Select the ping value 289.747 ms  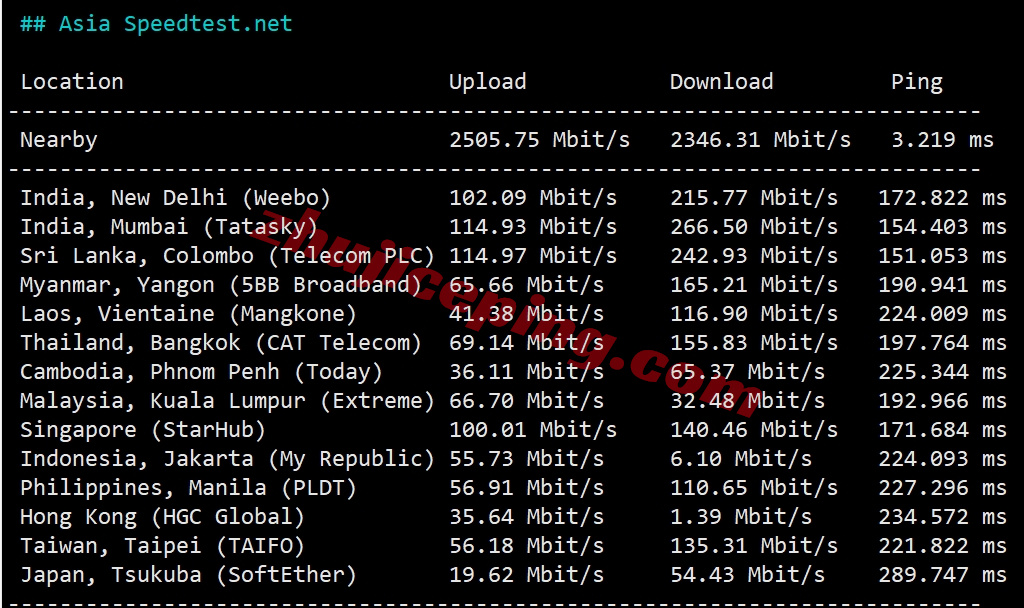942,575
